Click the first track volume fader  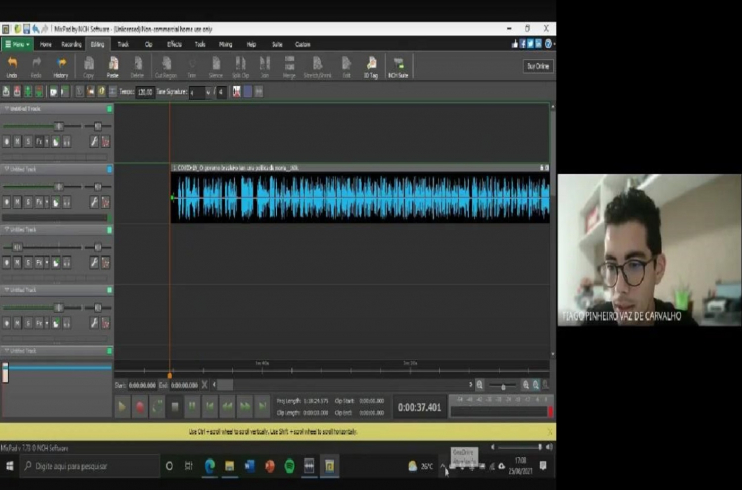click(x=58, y=126)
